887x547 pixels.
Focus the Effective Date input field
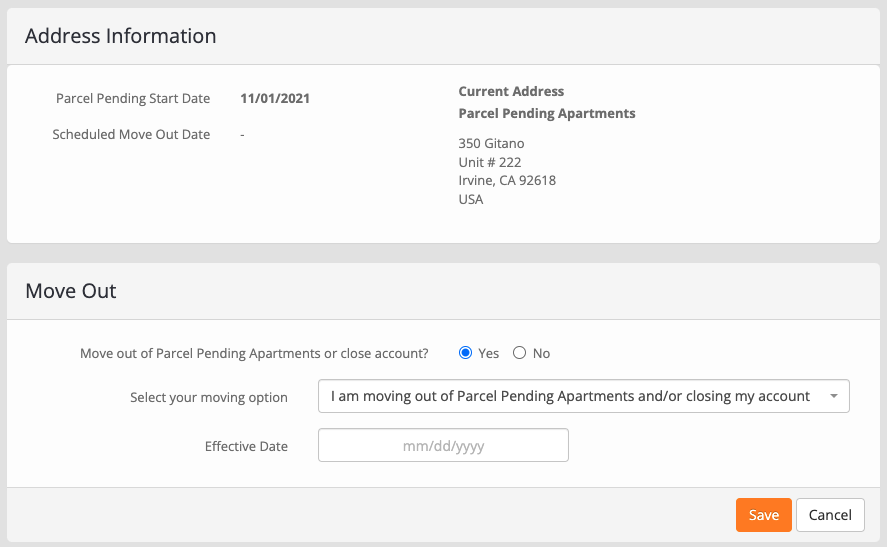443,445
